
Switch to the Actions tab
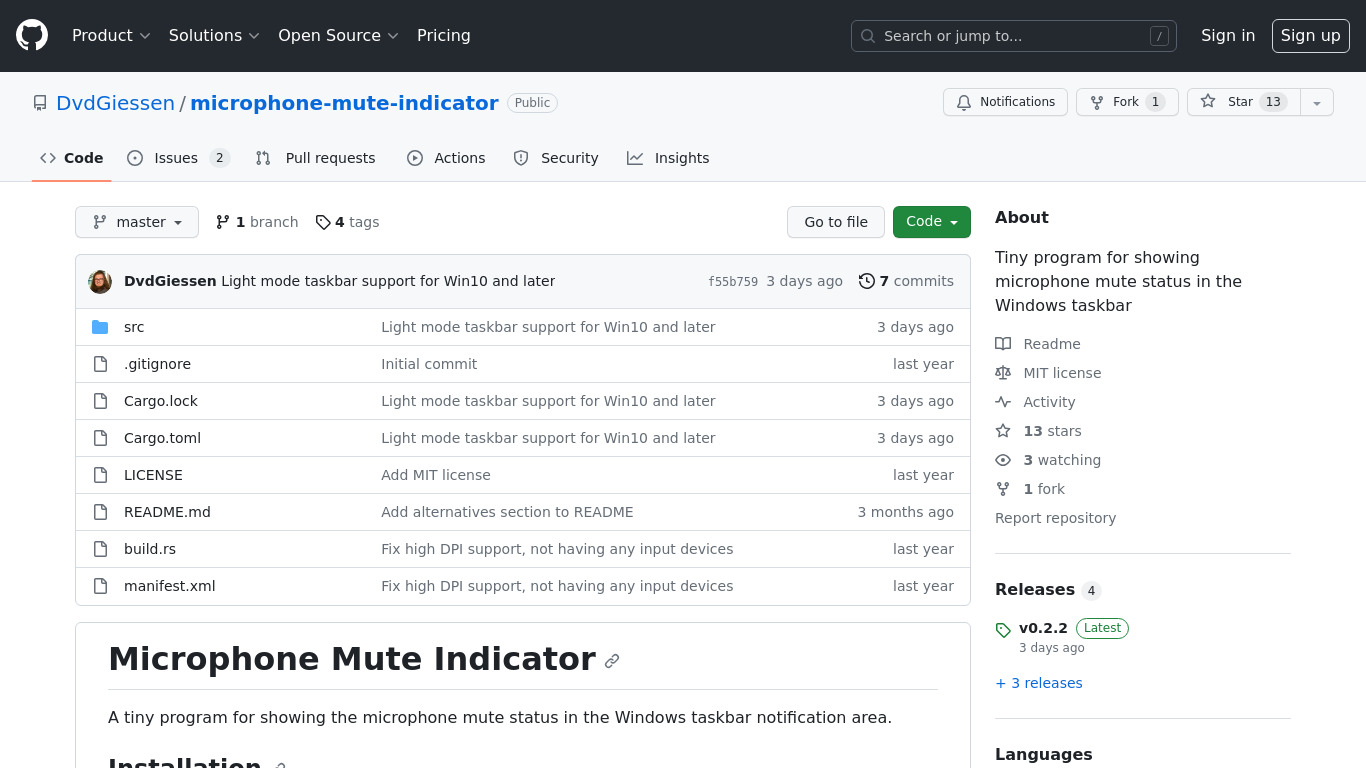[446, 158]
